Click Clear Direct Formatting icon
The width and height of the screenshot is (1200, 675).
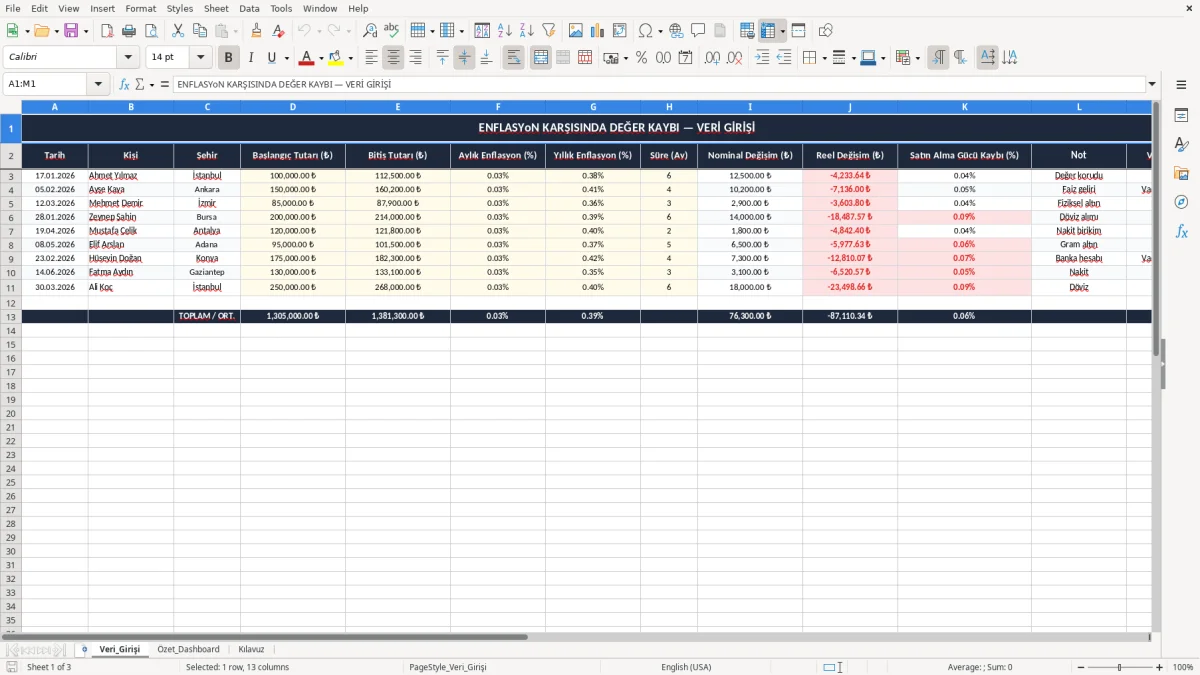click(279, 31)
